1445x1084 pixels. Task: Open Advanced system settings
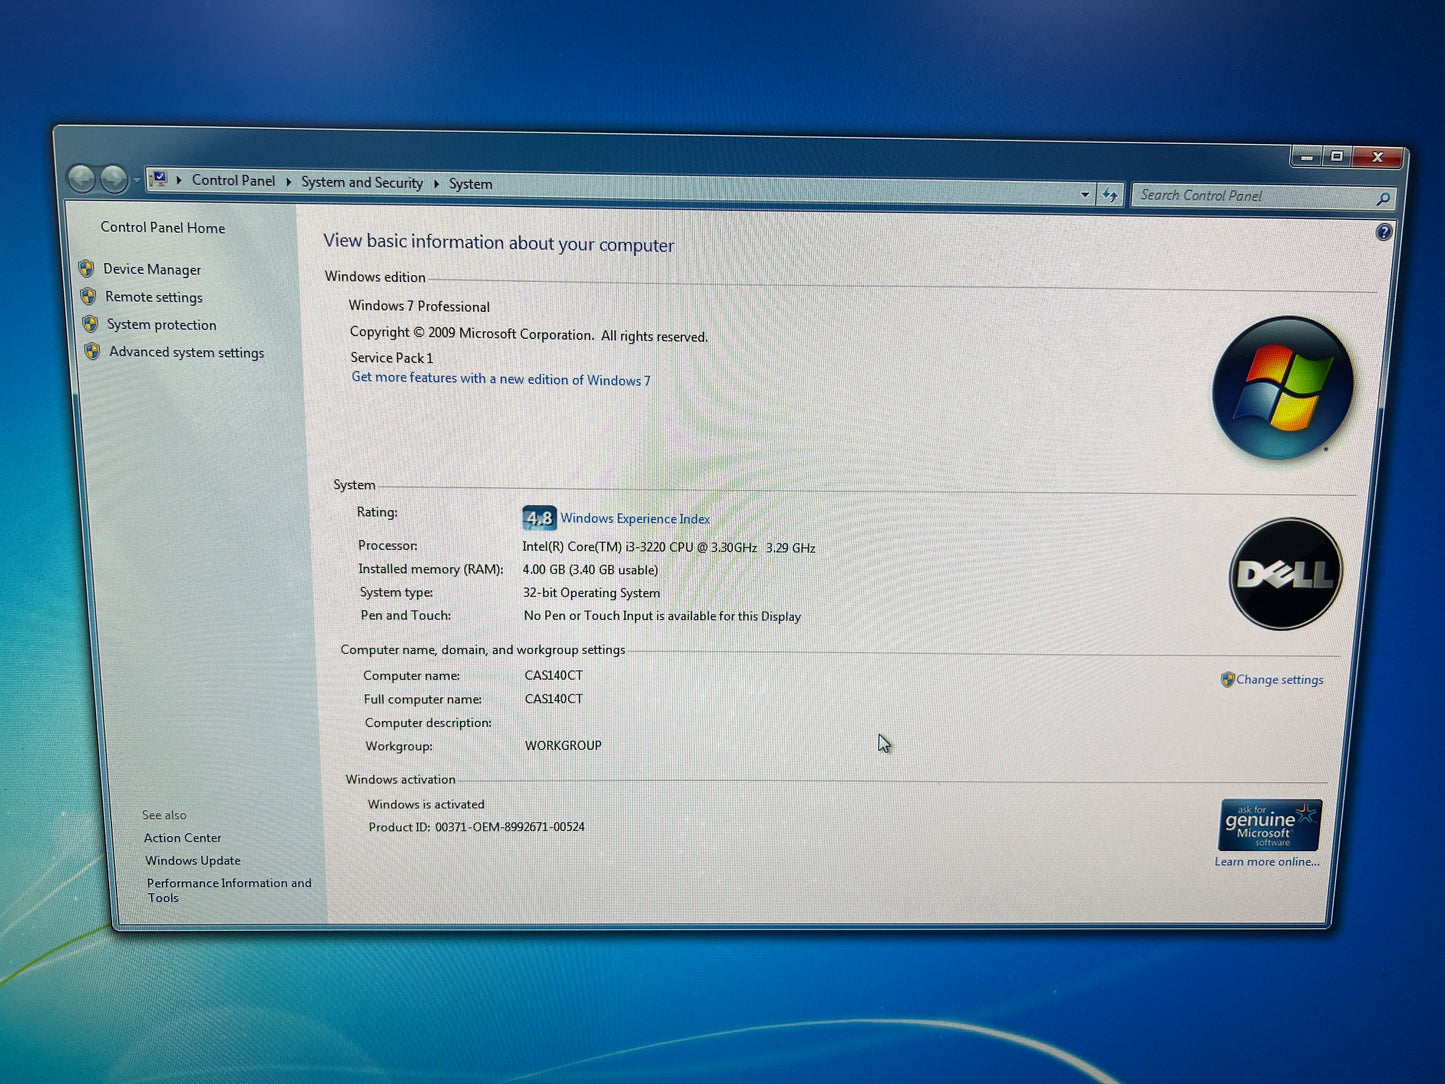point(186,352)
